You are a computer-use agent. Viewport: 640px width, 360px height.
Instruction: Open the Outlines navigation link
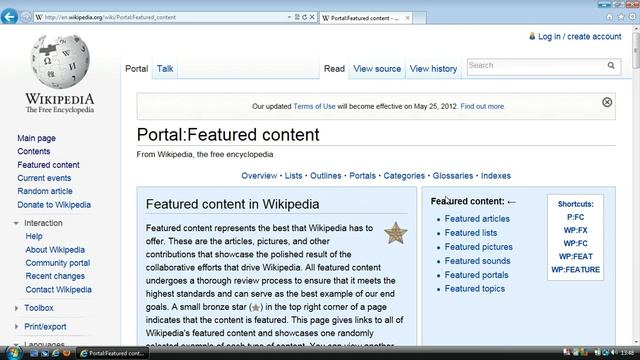[x=326, y=176]
